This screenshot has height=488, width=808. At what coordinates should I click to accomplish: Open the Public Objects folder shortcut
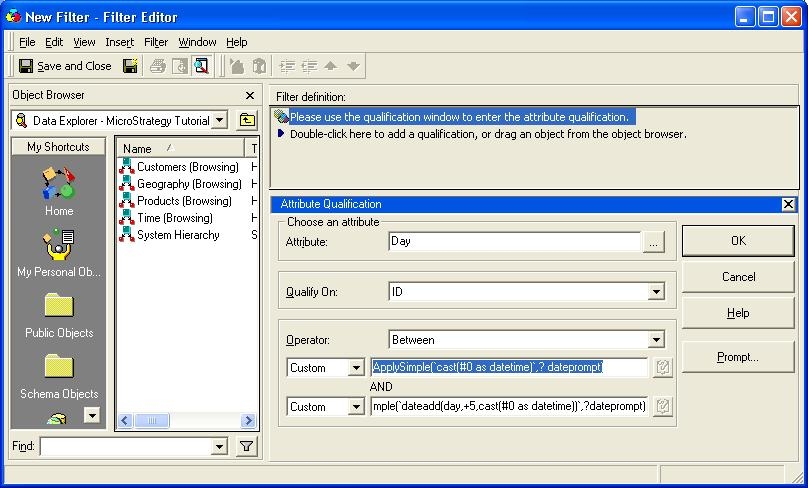[x=59, y=315]
